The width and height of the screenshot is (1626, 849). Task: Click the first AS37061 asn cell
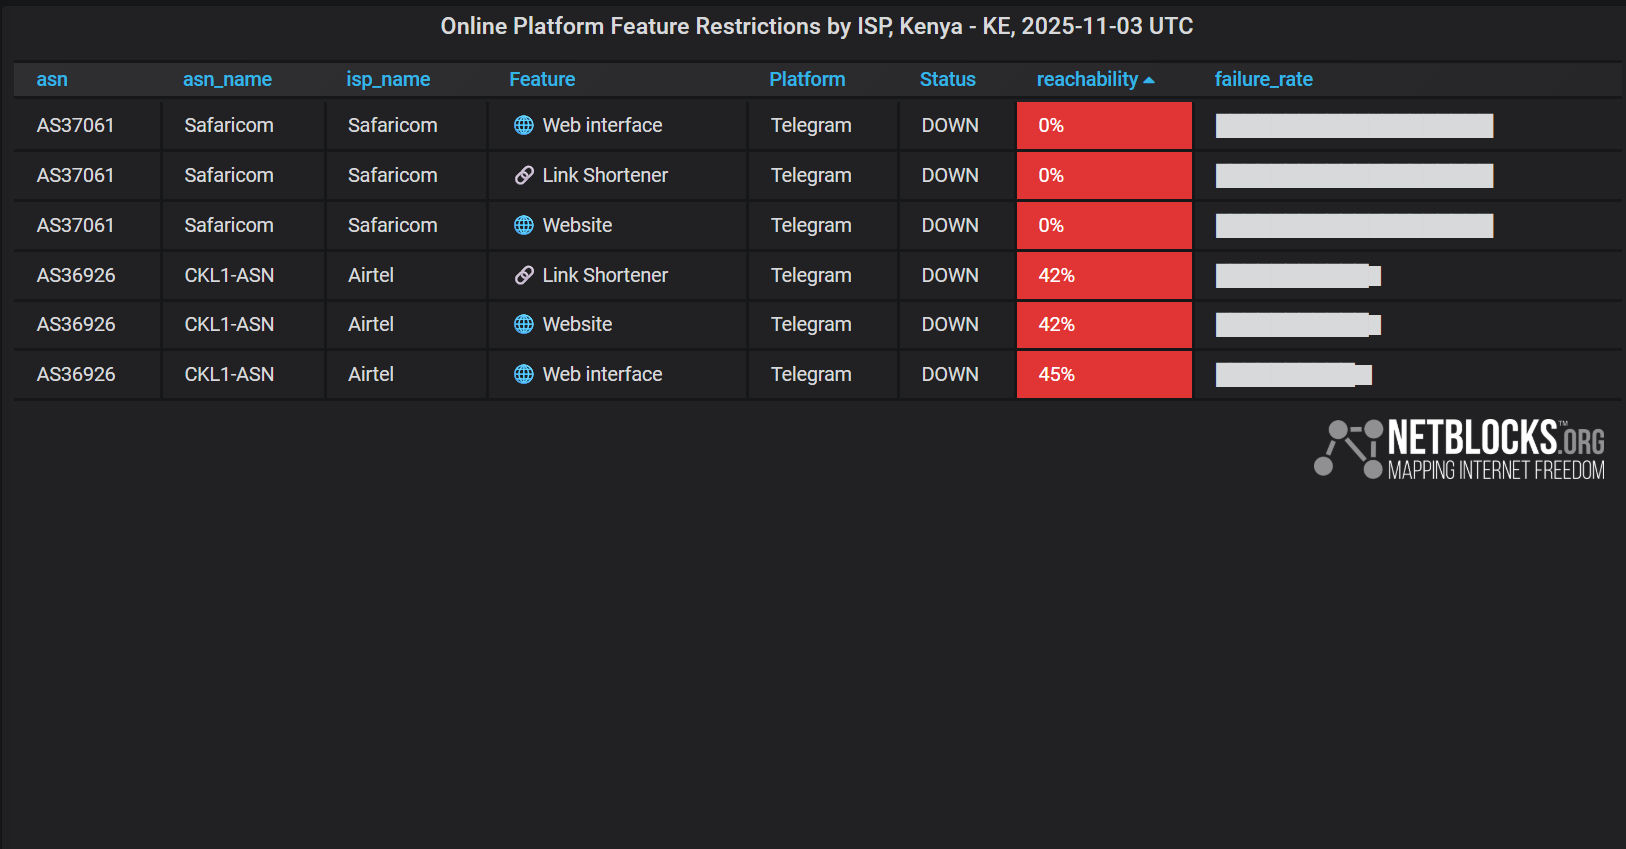[76, 125]
